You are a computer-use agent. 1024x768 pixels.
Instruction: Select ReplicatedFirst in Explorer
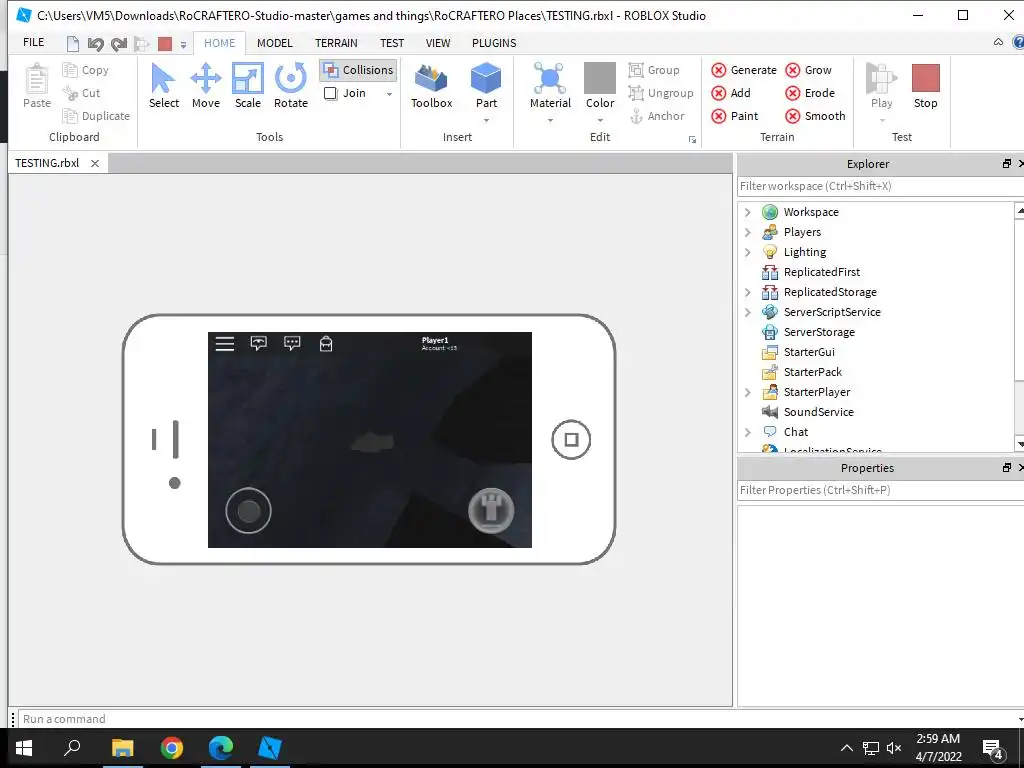(822, 272)
